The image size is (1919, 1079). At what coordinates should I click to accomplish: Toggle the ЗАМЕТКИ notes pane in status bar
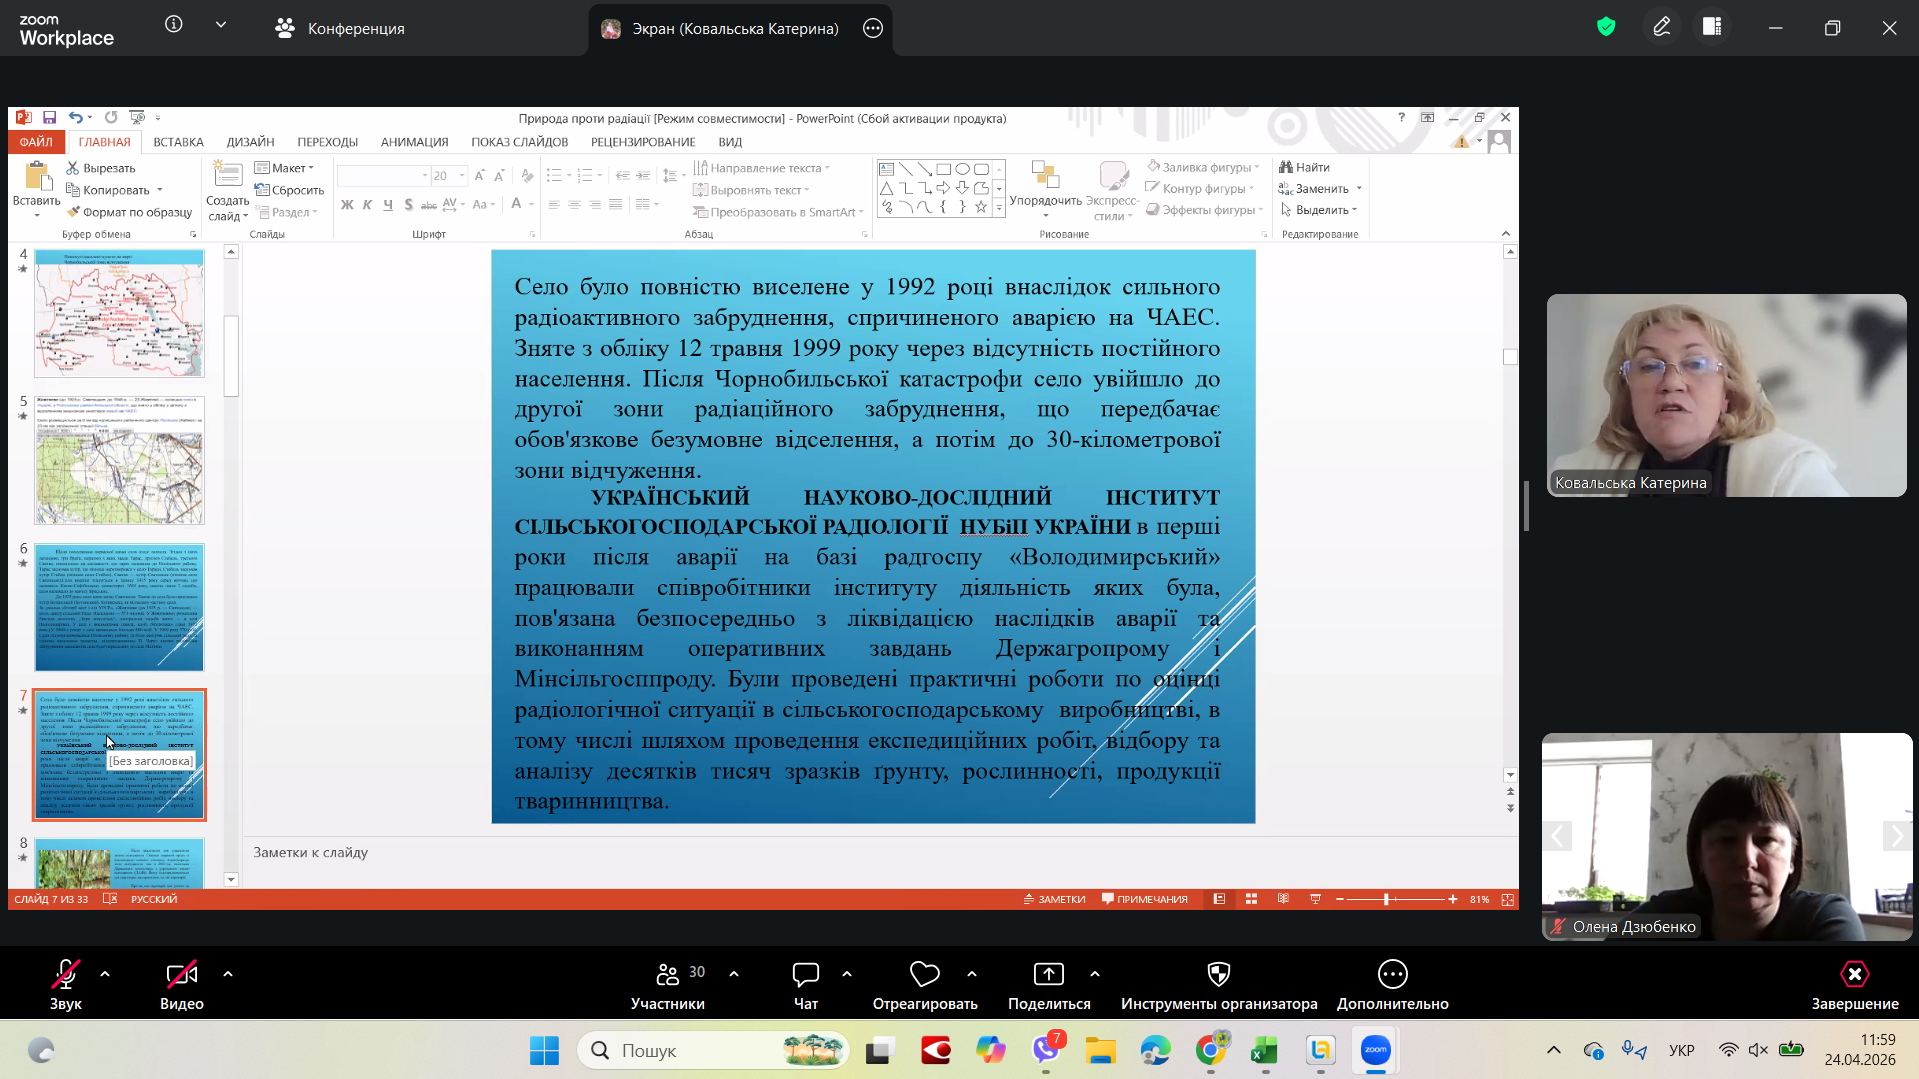(x=1055, y=899)
